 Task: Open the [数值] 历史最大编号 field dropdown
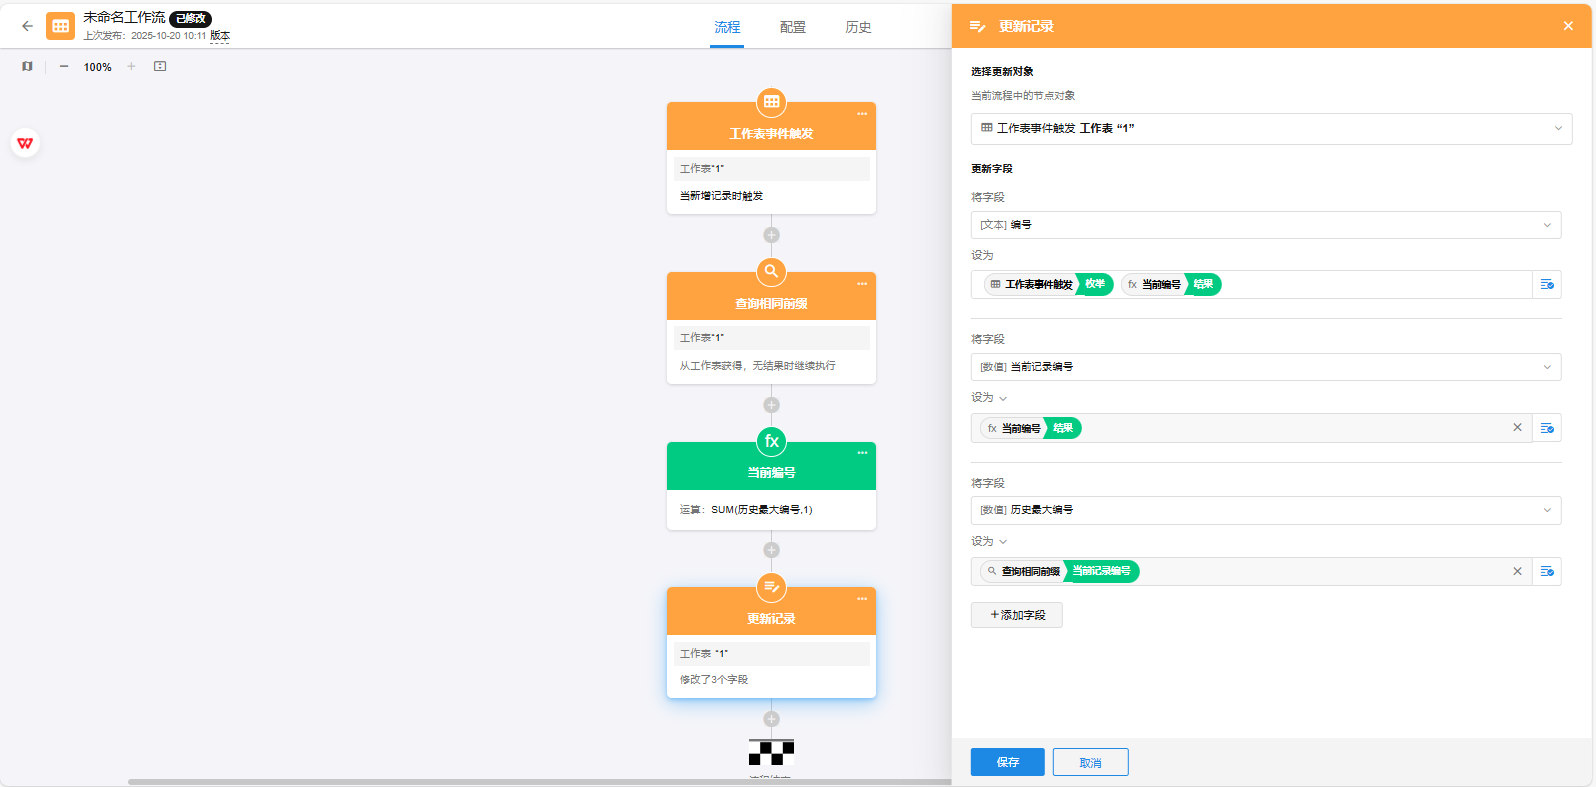tap(1265, 510)
